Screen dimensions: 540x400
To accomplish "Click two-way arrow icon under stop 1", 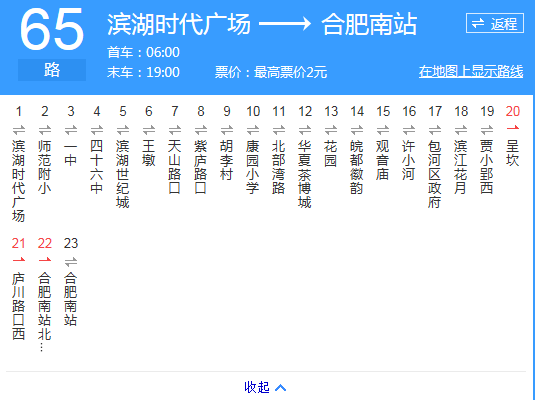I will click(19, 130).
